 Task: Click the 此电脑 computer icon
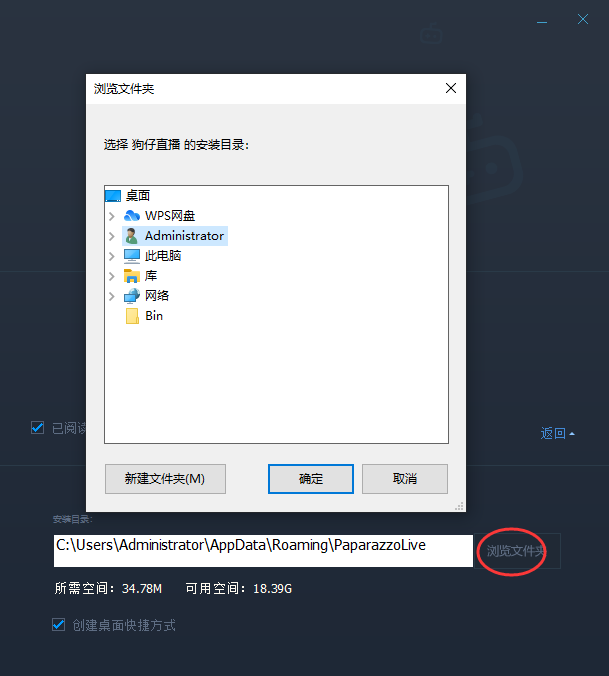[x=132, y=256]
